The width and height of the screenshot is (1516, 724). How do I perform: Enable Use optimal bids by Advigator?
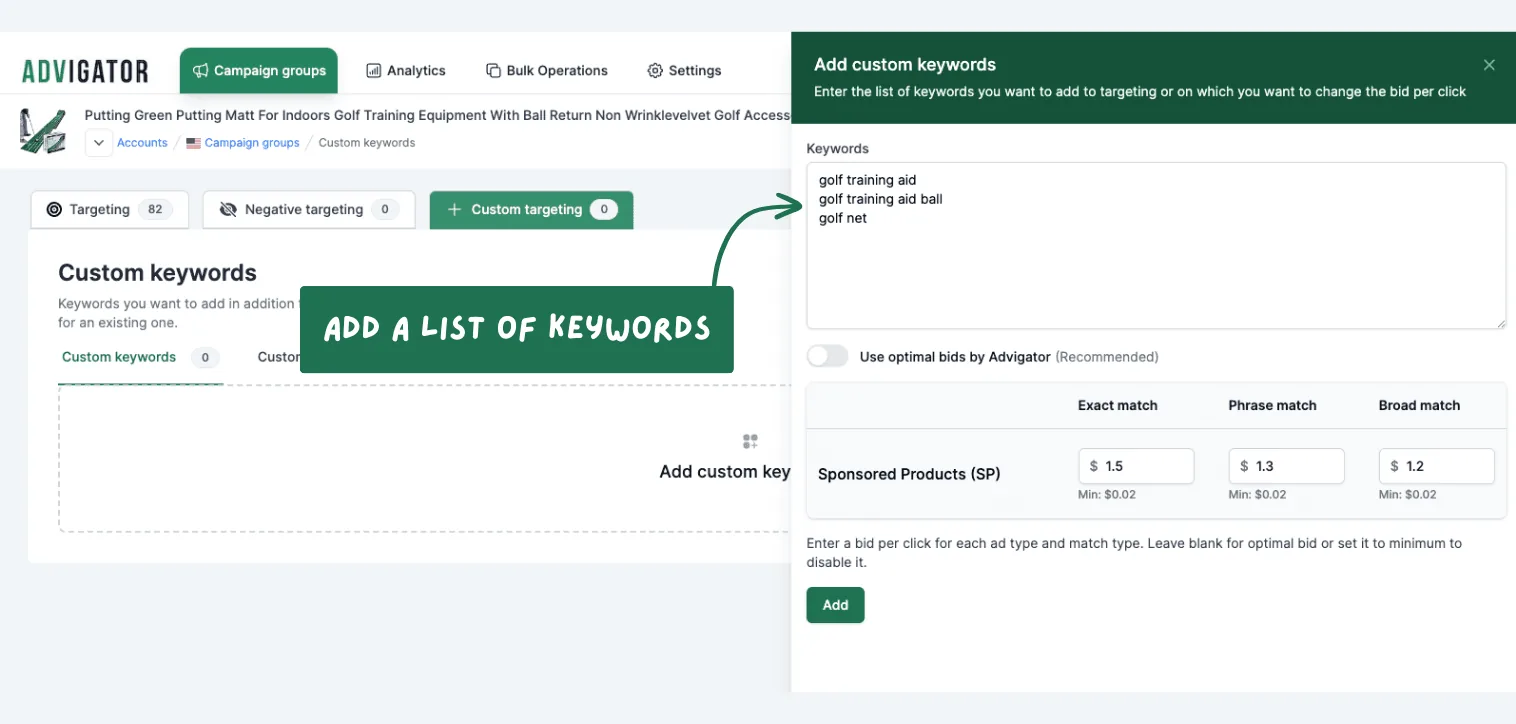tap(827, 357)
